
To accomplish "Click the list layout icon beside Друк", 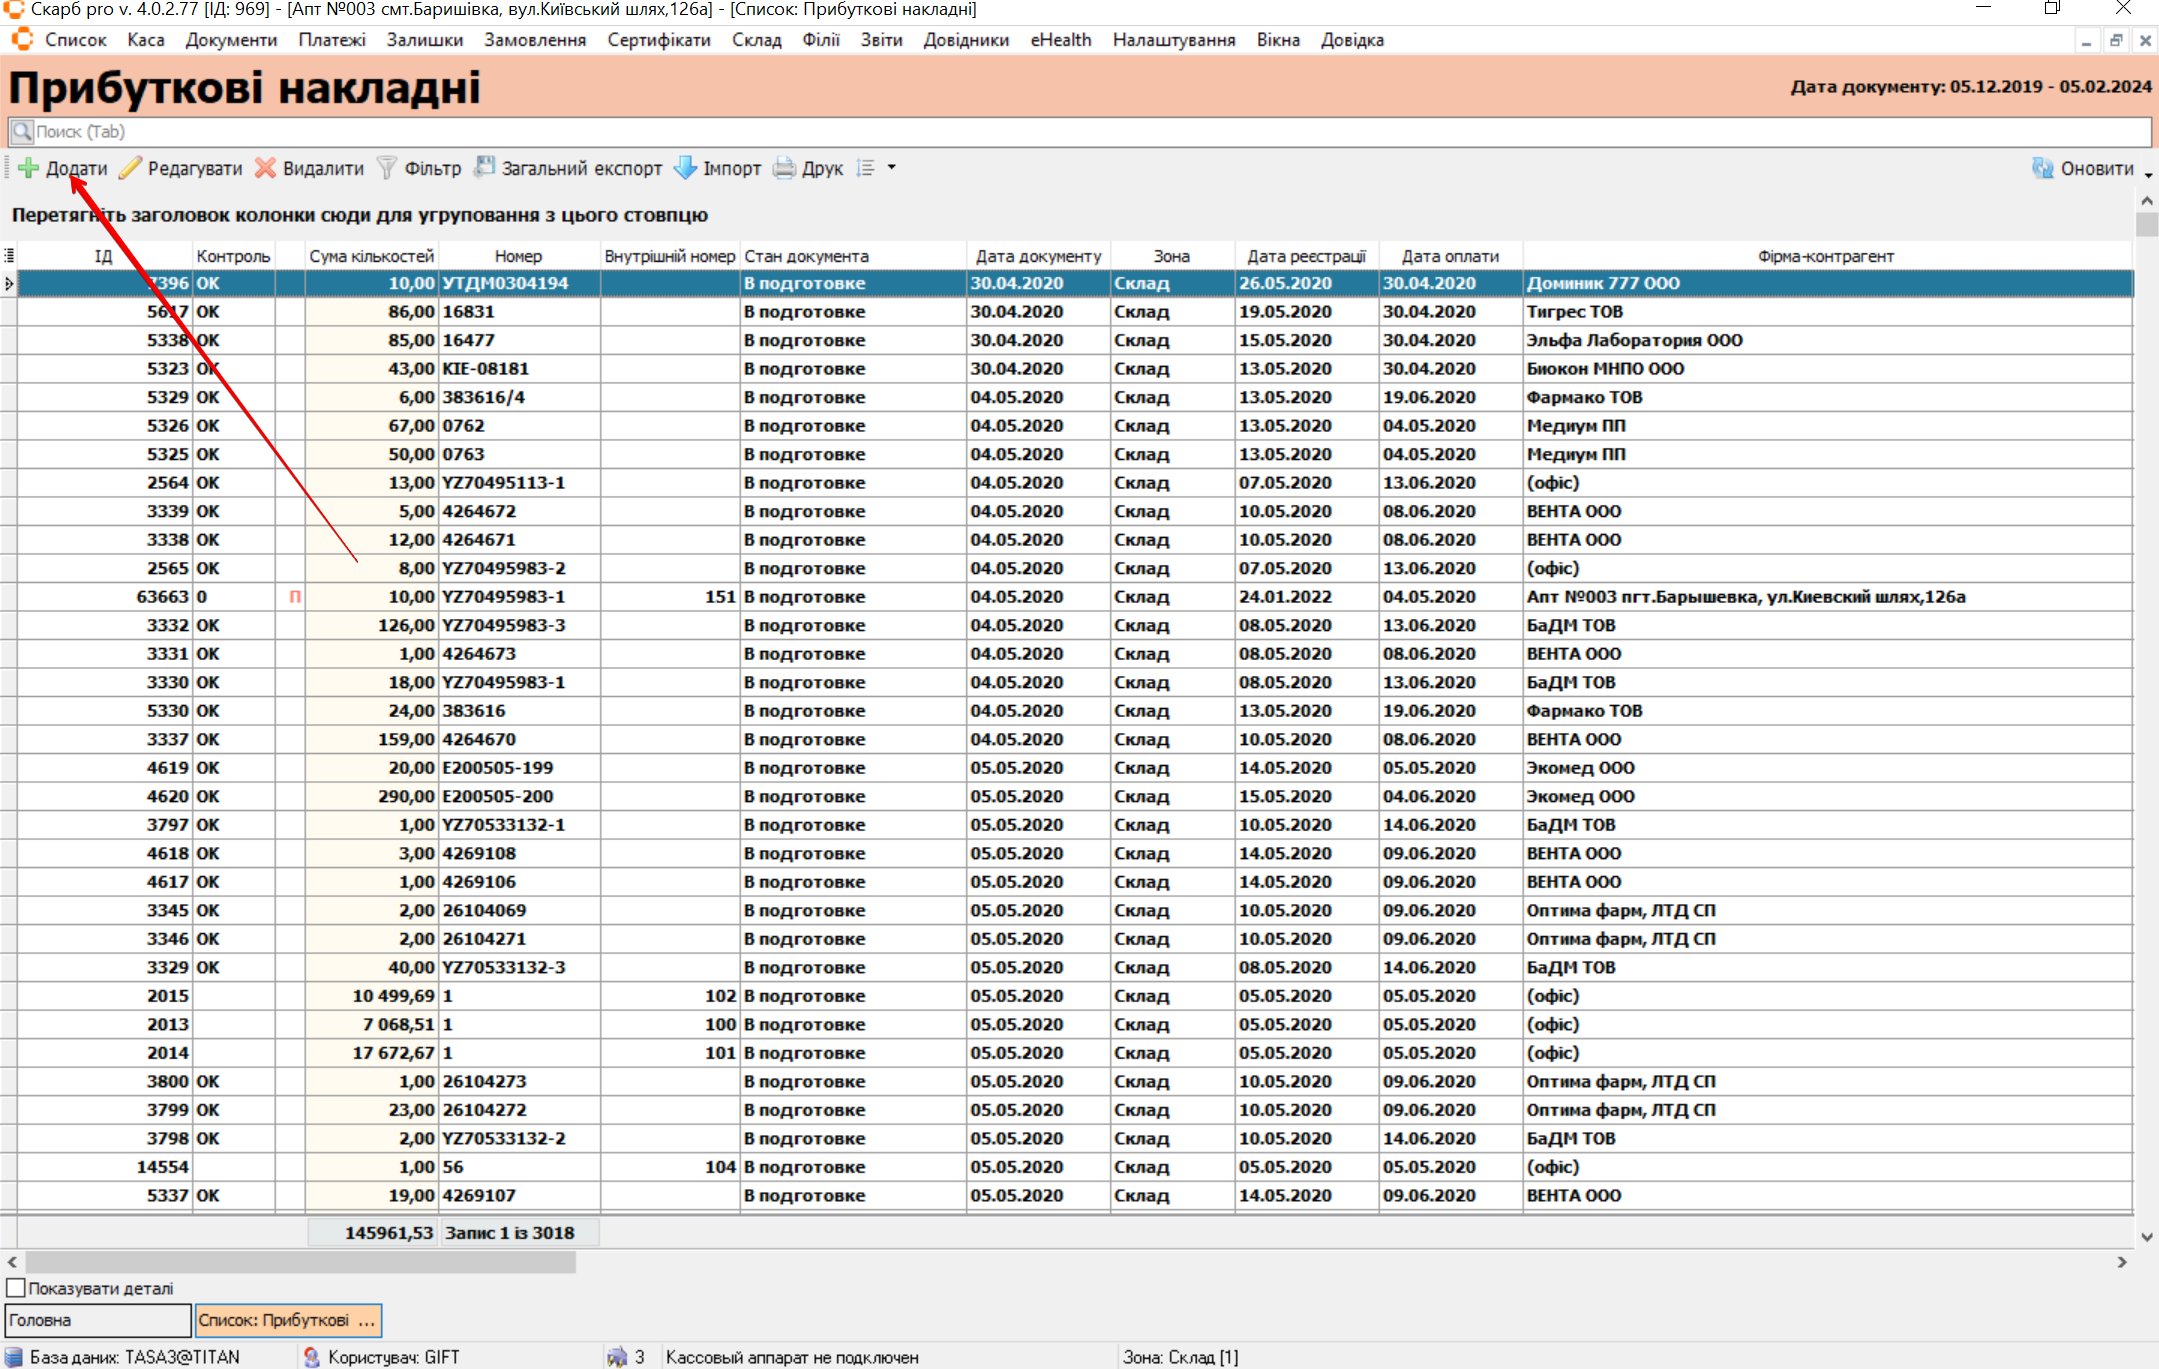I will click(x=866, y=168).
